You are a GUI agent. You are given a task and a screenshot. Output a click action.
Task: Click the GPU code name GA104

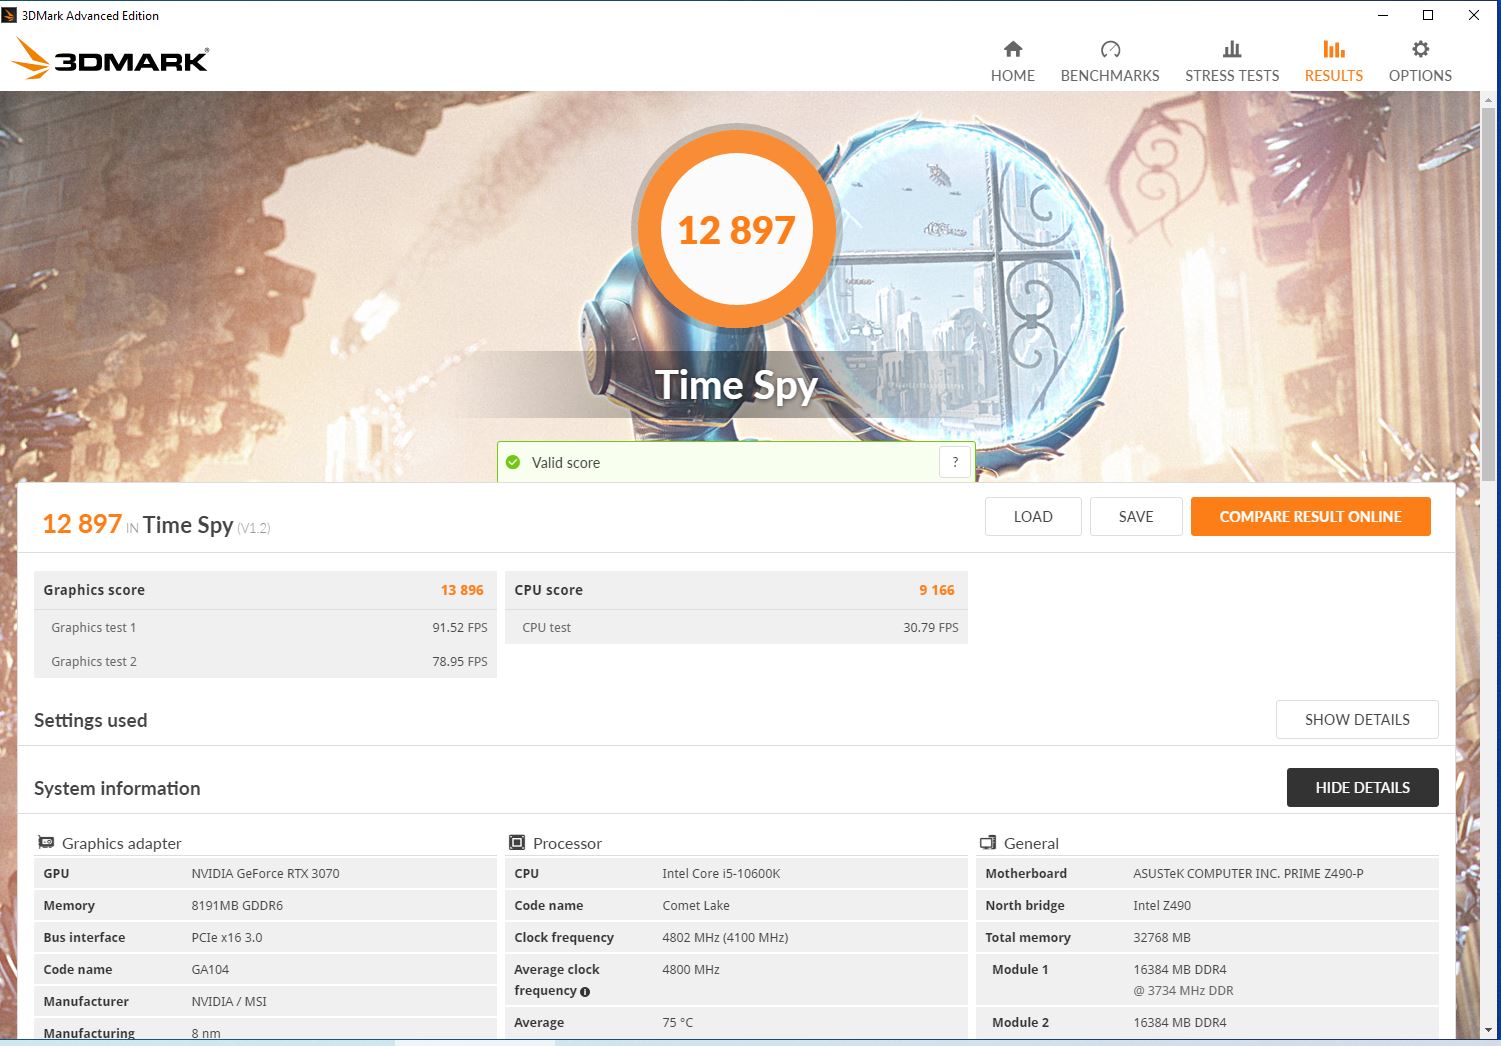pos(210,969)
